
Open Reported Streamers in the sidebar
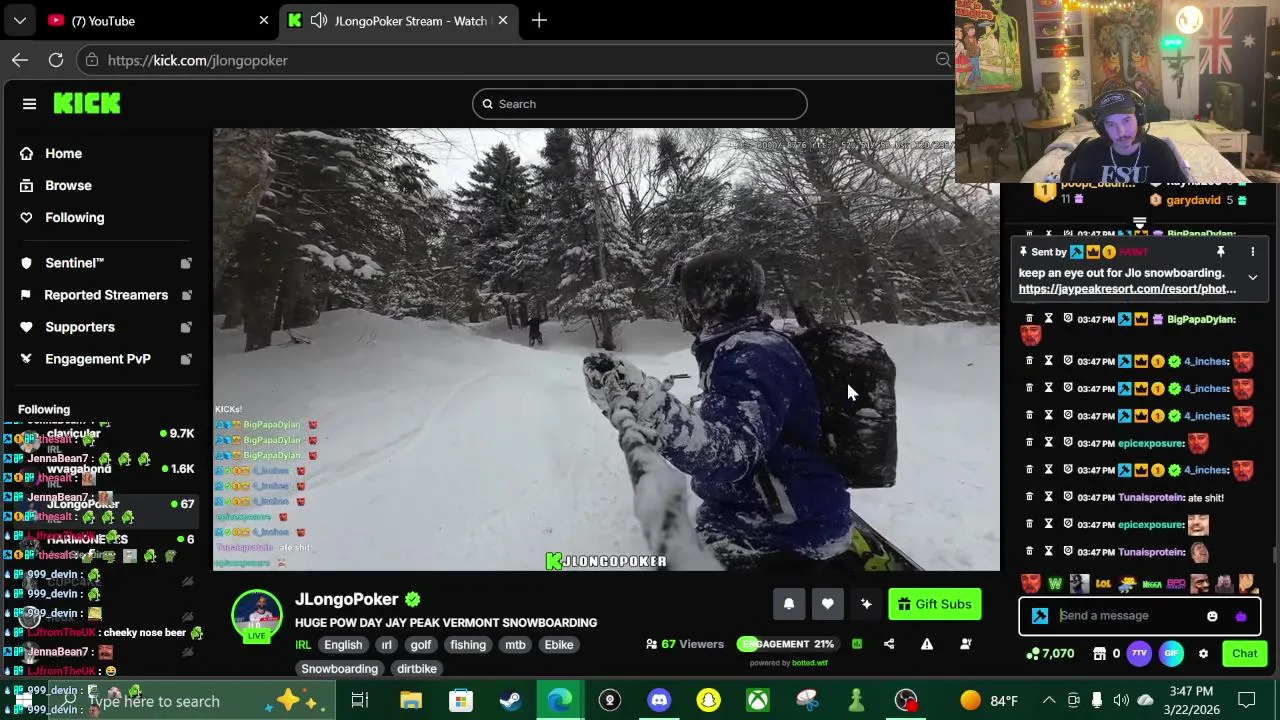pos(106,295)
